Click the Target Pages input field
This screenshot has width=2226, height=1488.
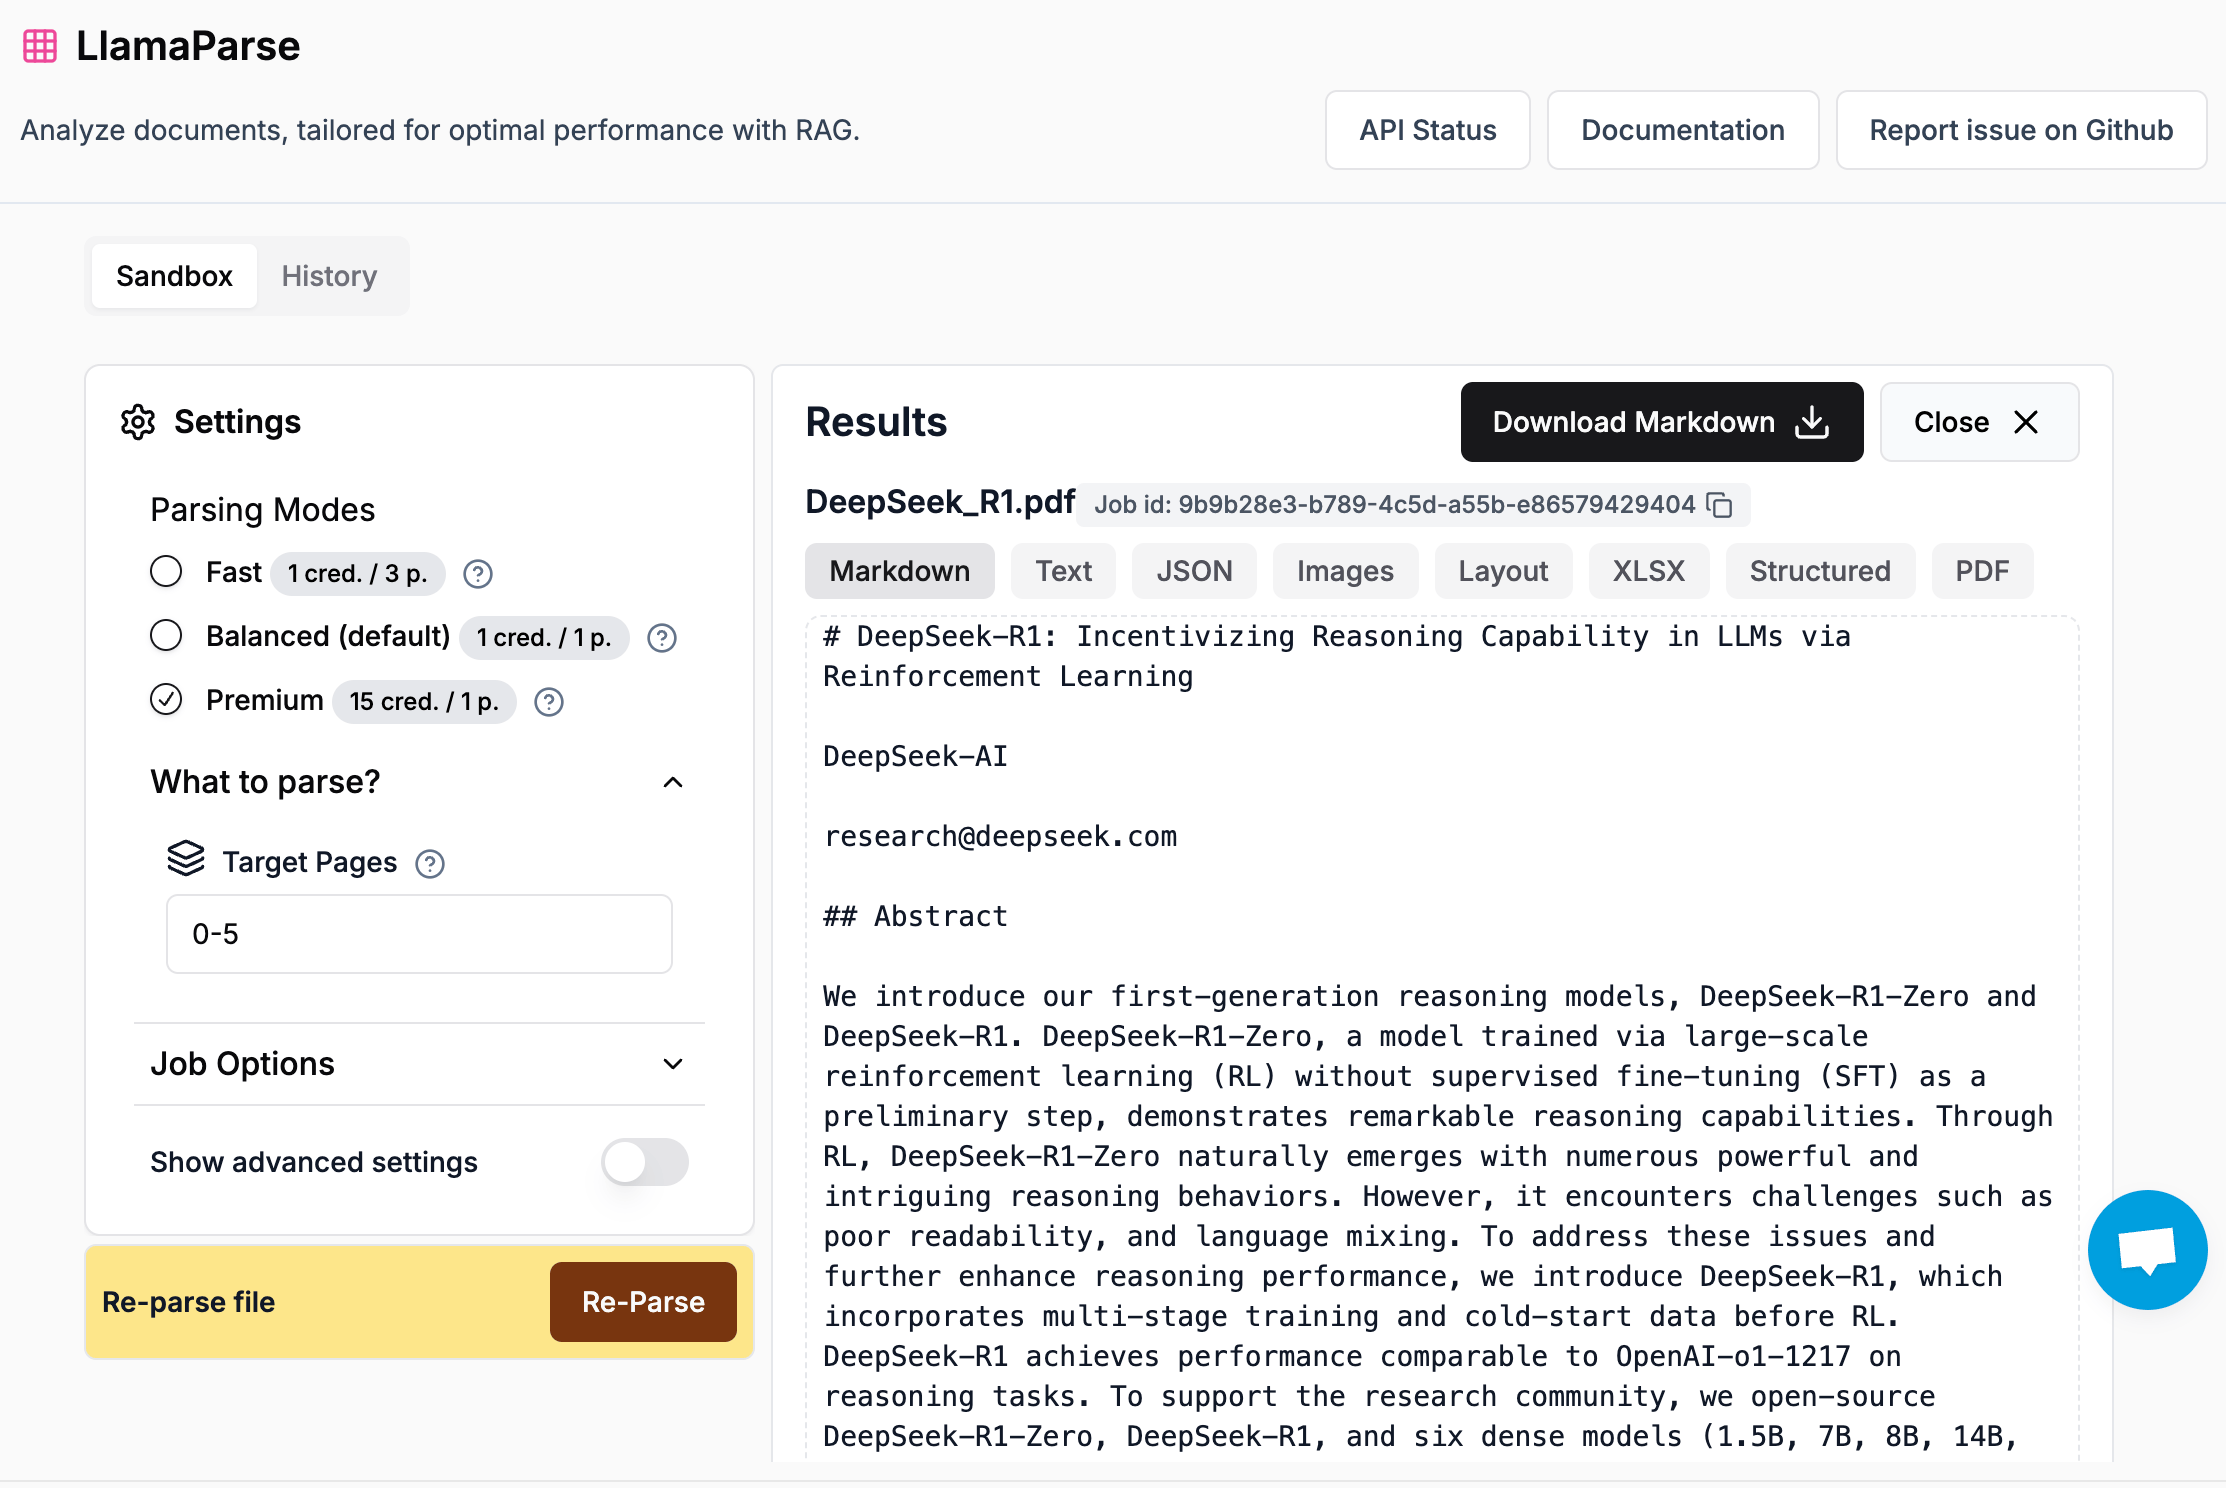[419, 934]
